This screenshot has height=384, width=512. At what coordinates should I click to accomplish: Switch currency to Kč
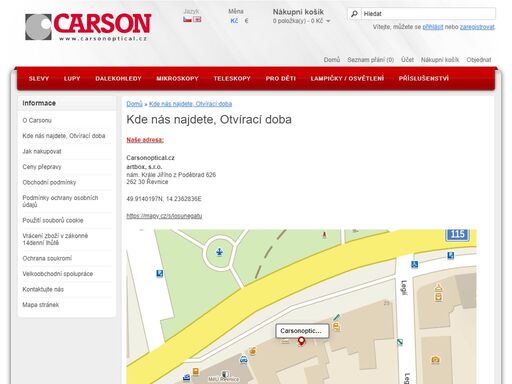coord(234,21)
